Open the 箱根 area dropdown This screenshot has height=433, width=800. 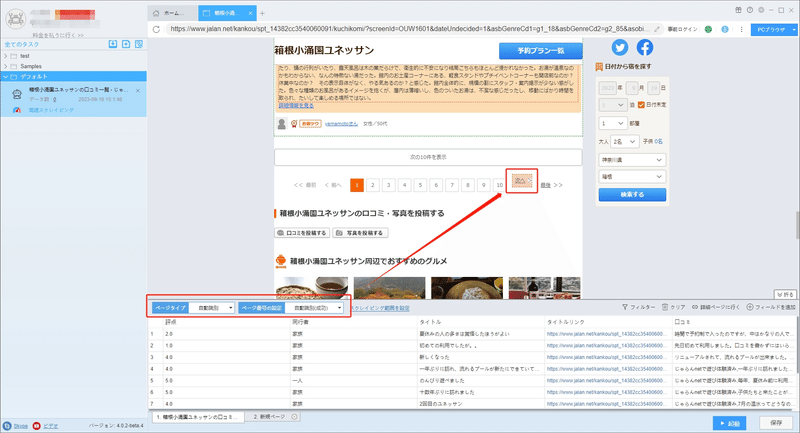pyautogui.click(x=632, y=176)
